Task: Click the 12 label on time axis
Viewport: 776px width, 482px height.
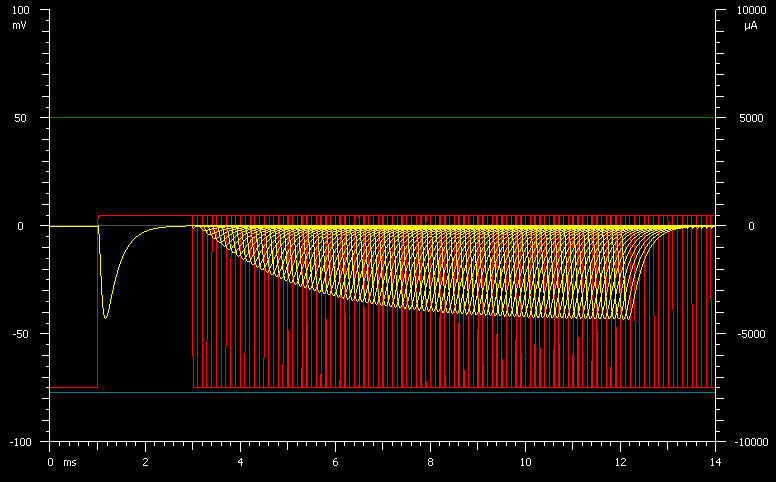Action: point(621,462)
